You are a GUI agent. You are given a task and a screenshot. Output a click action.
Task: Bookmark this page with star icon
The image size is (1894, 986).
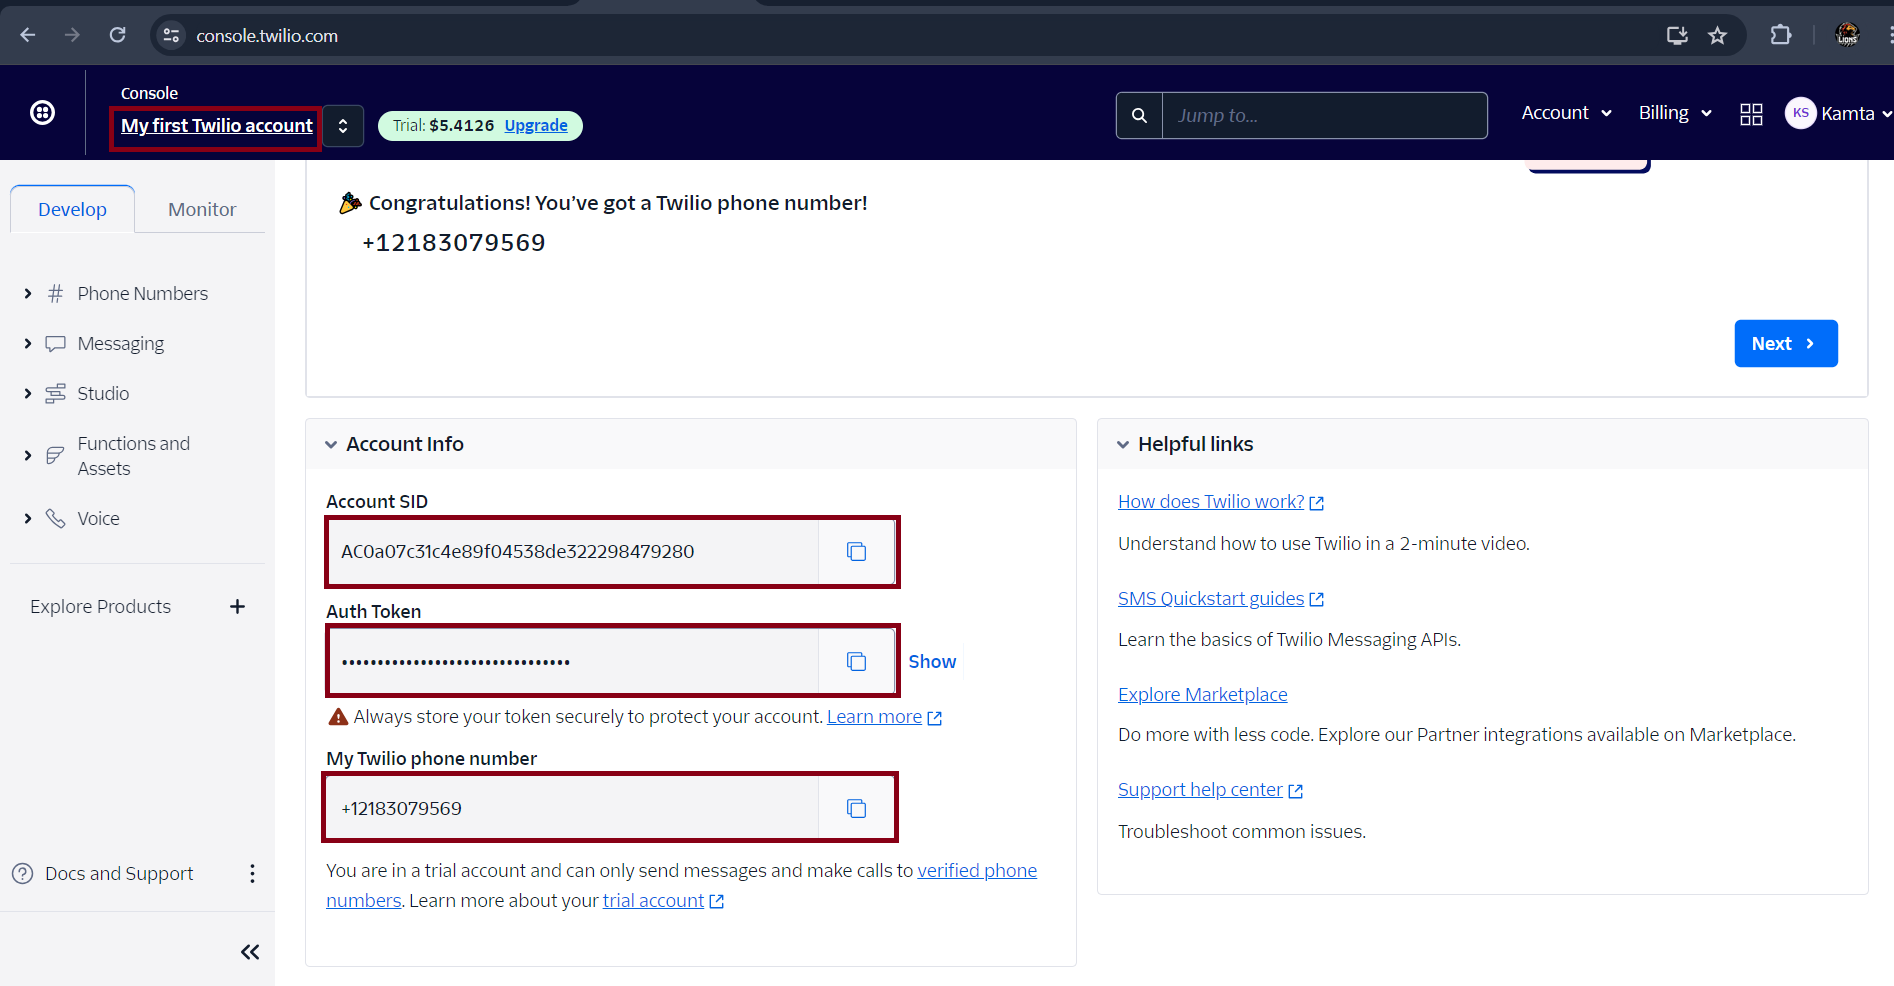point(1717,36)
